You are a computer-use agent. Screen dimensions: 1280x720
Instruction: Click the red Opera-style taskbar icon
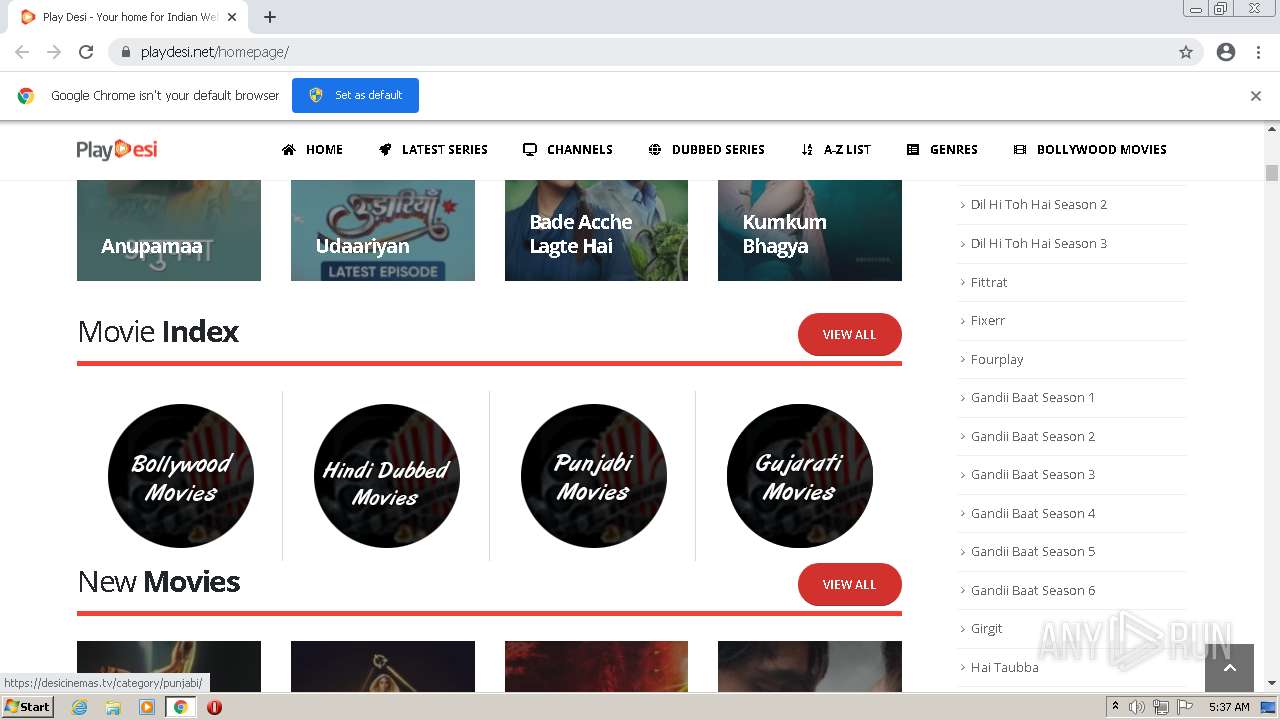[214, 707]
